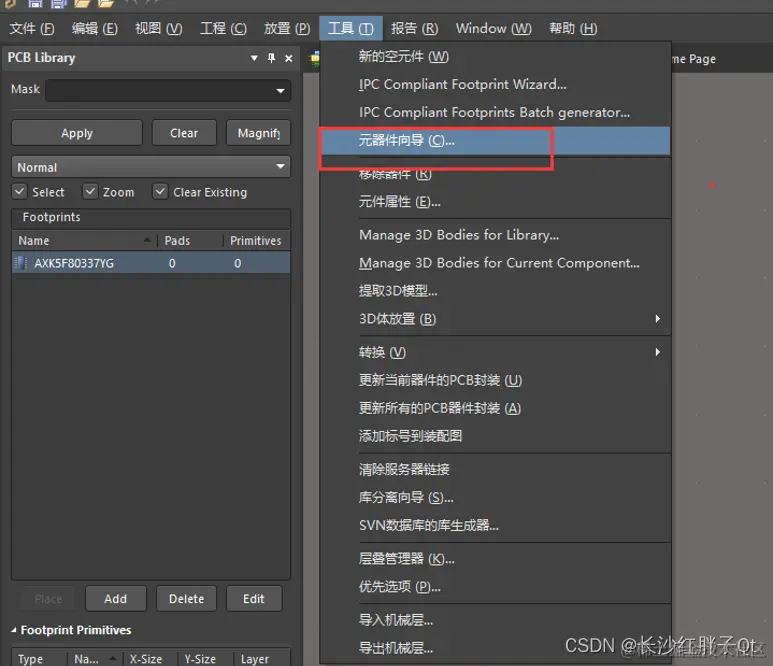The image size is (773, 666).
Task: Close the 工具 (T) menu
Action: point(351,29)
